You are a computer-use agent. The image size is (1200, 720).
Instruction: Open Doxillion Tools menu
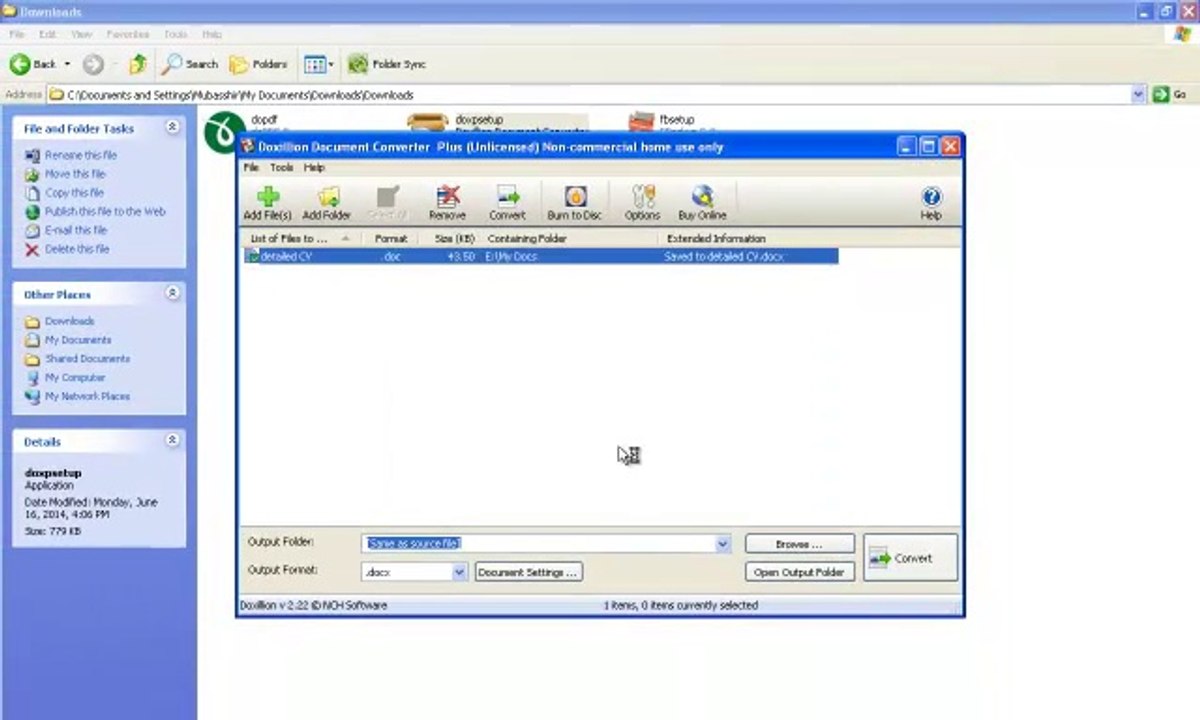point(282,168)
